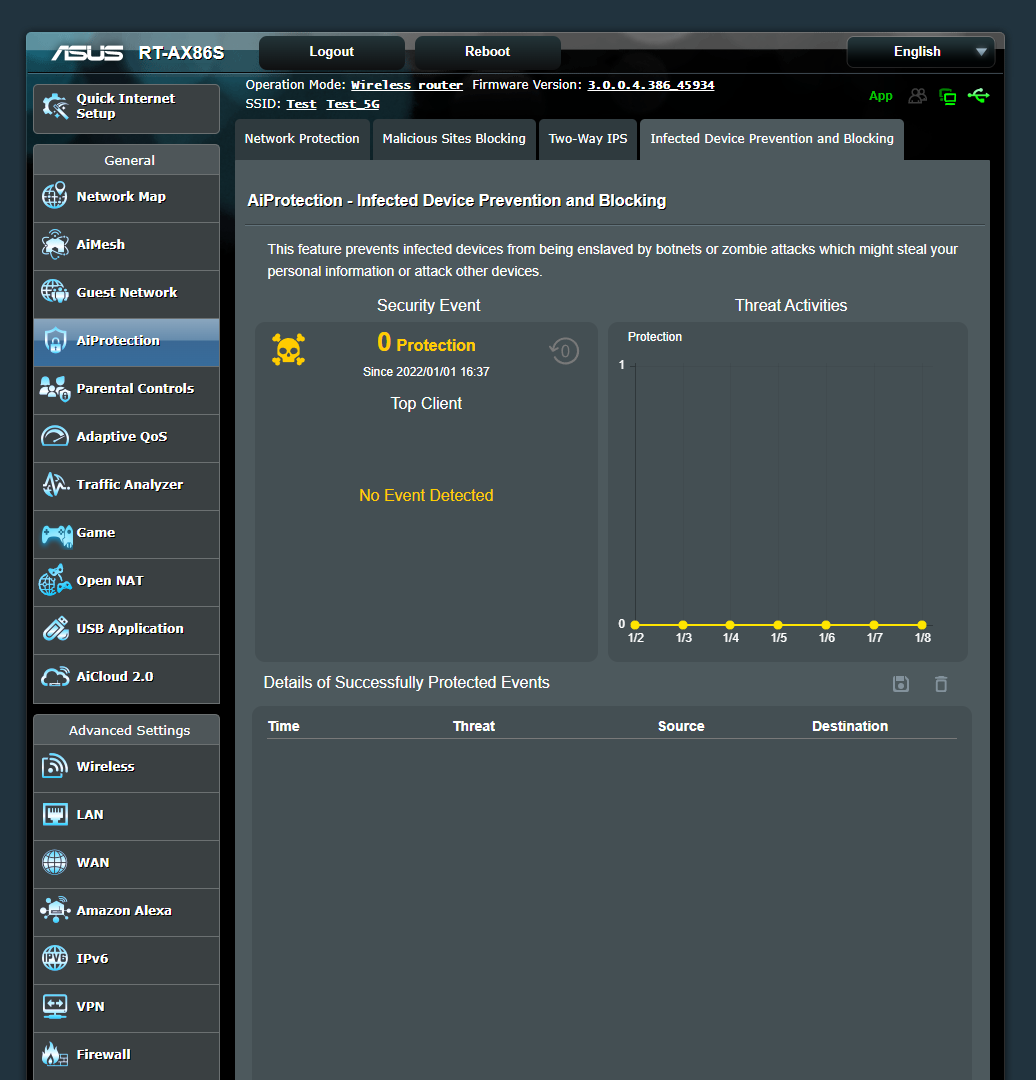The width and height of the screenshot is (1036, 1080).
Task: Open AiCloud 2.0 settings
Action: coord(118,676)
